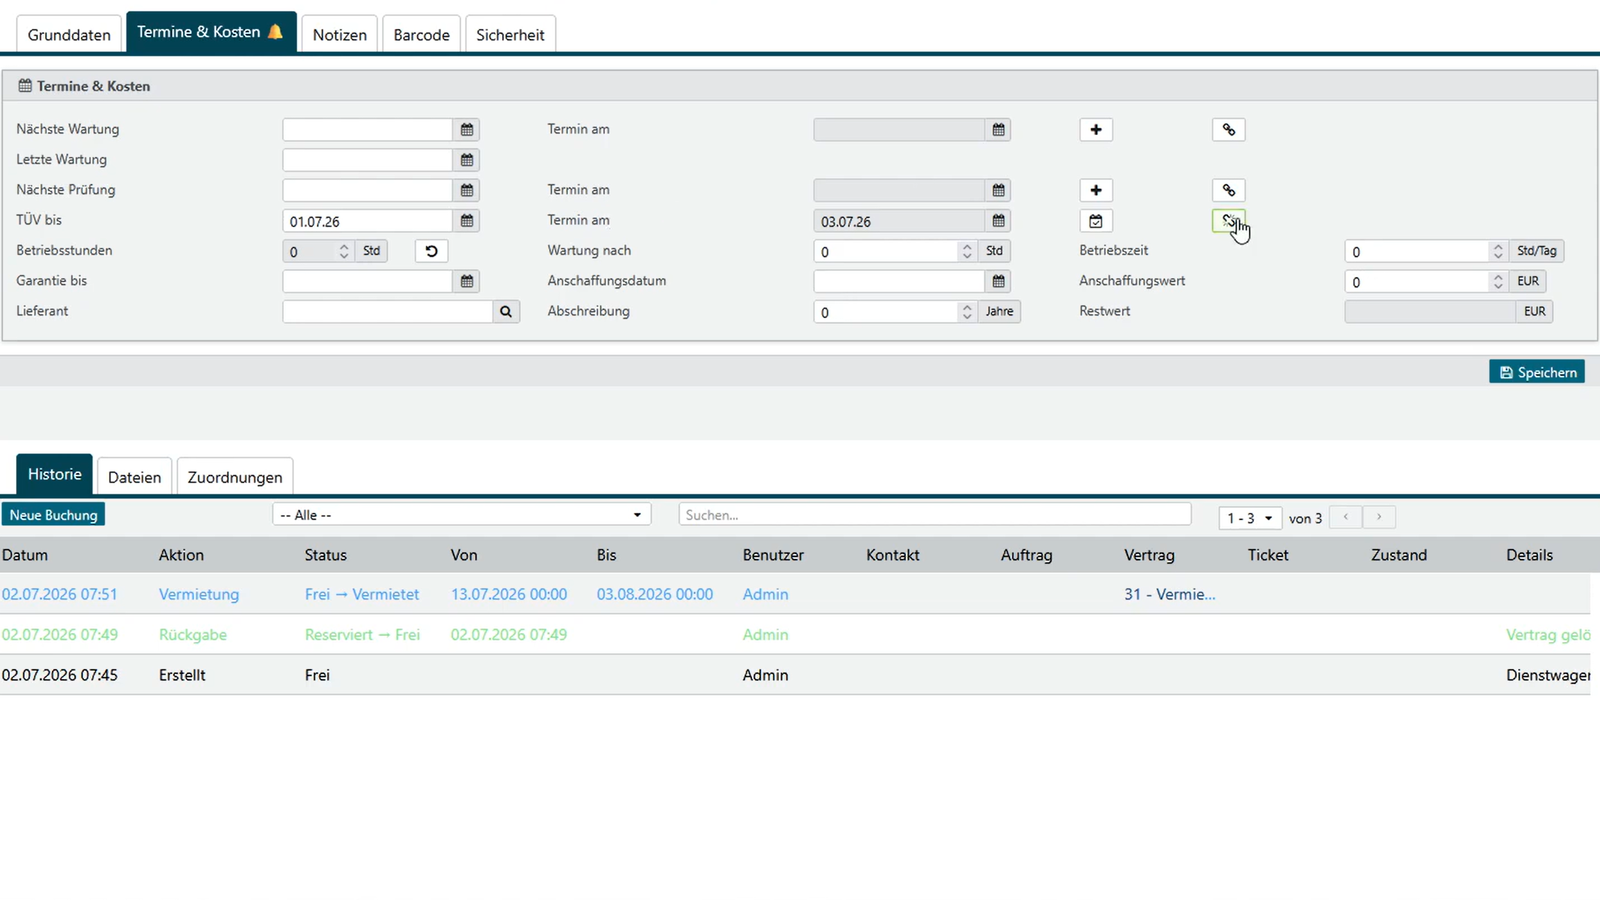1600x900 pixels.
Task: Open the '1 - 3' page range dropdown
Action: [x=1250, y=518]
